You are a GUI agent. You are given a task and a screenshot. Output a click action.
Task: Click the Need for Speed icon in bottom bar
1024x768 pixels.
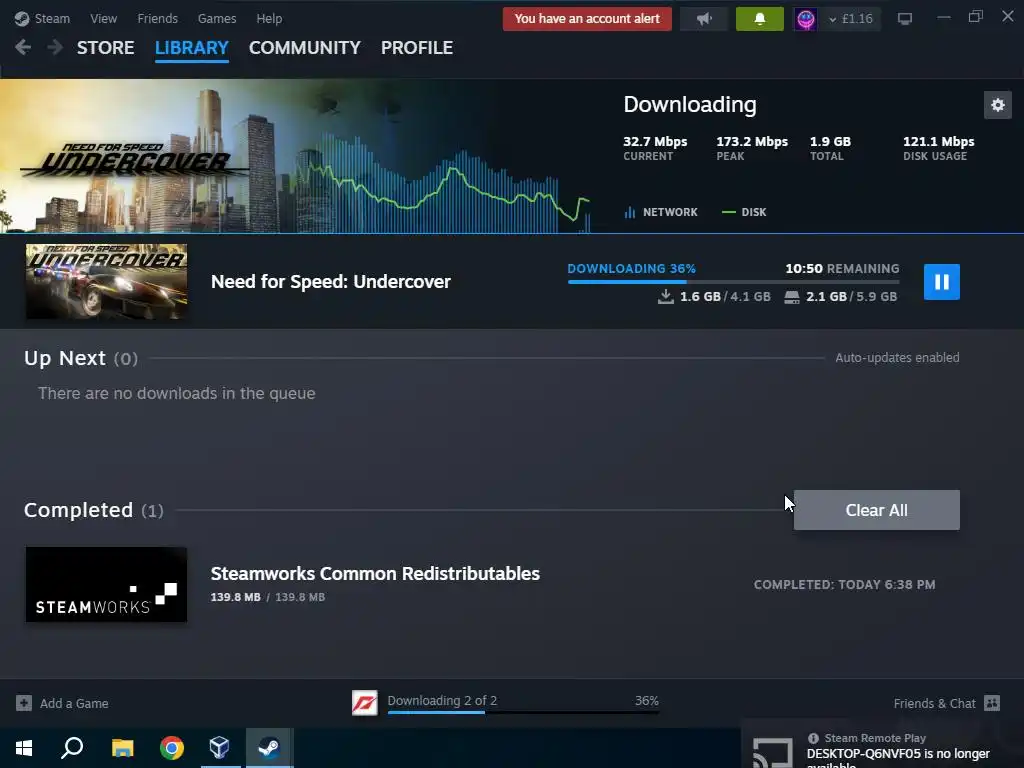pyautogui.click(x=364, y=703)
